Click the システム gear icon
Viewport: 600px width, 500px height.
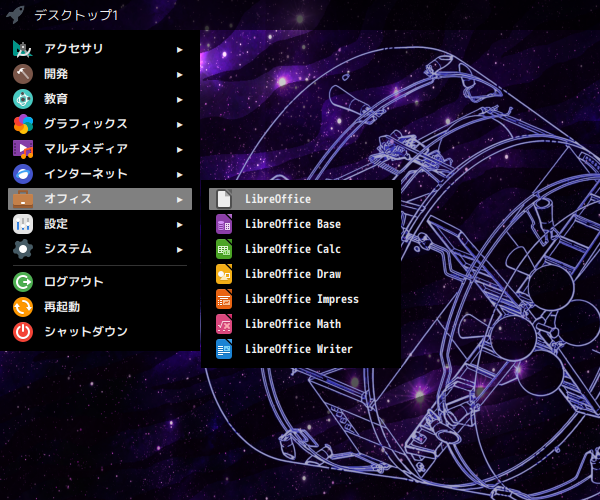[x=23, y=249]
